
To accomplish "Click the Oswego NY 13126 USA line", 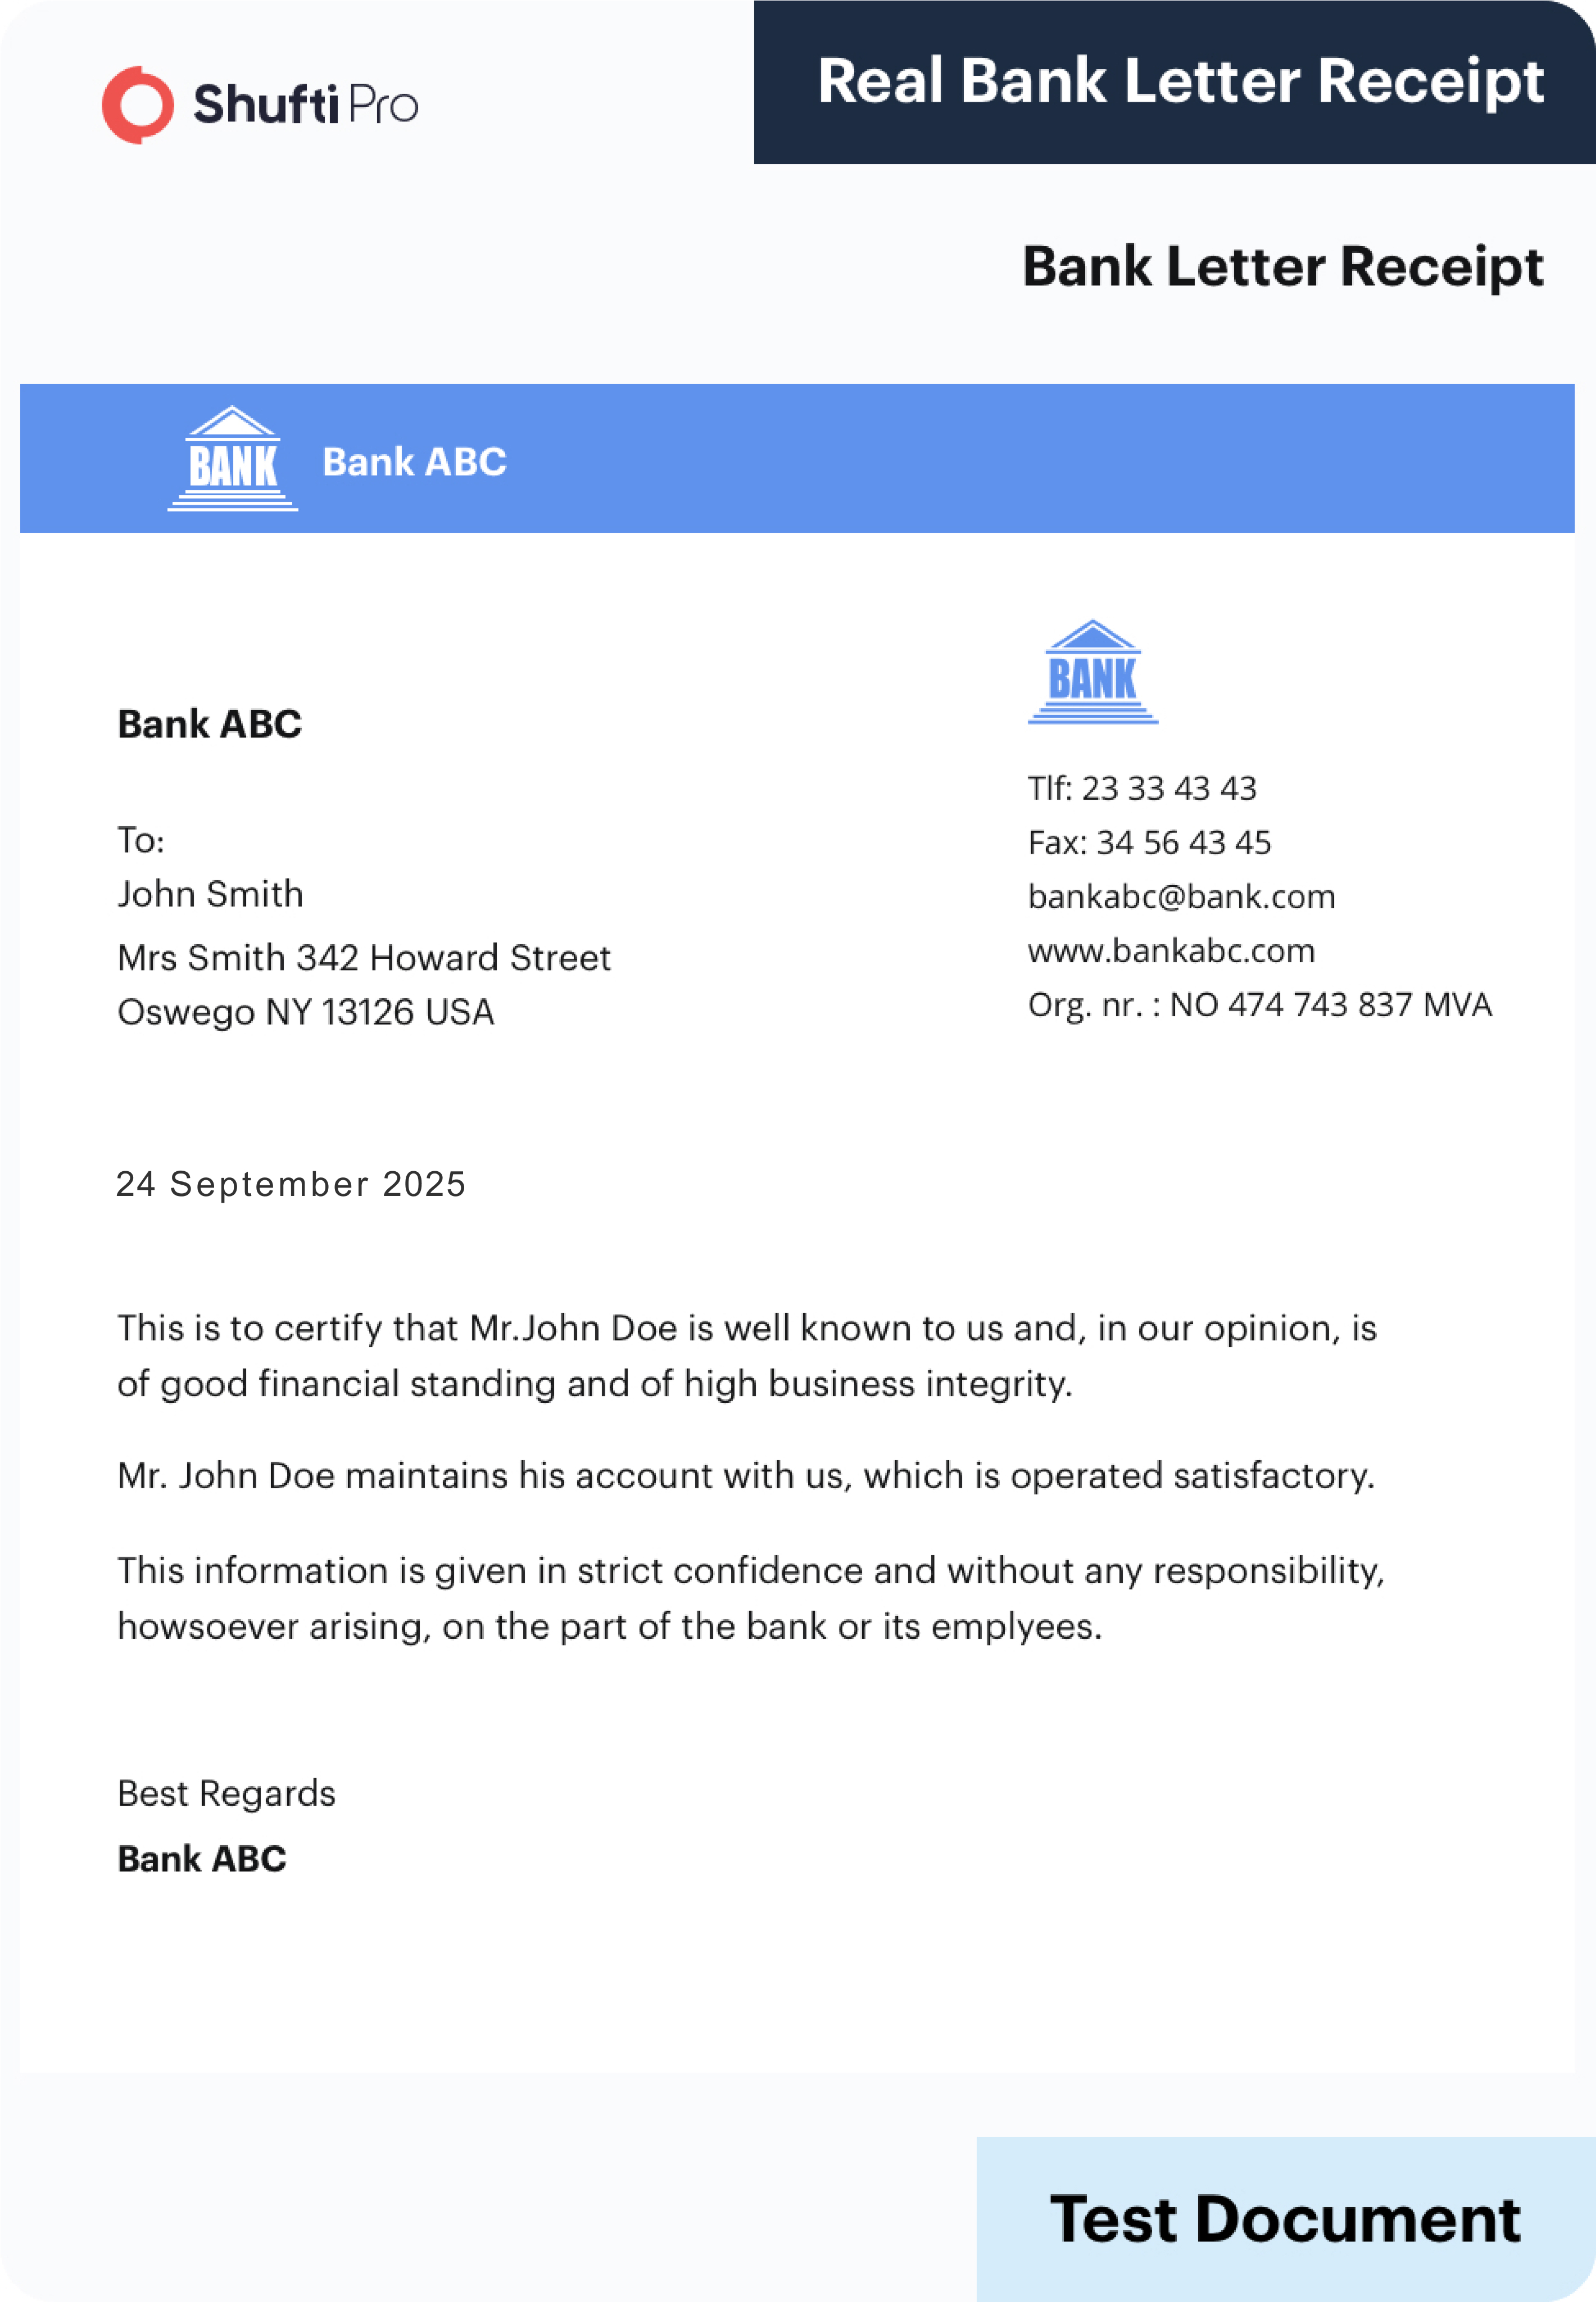I will [x=306, y=1012].
